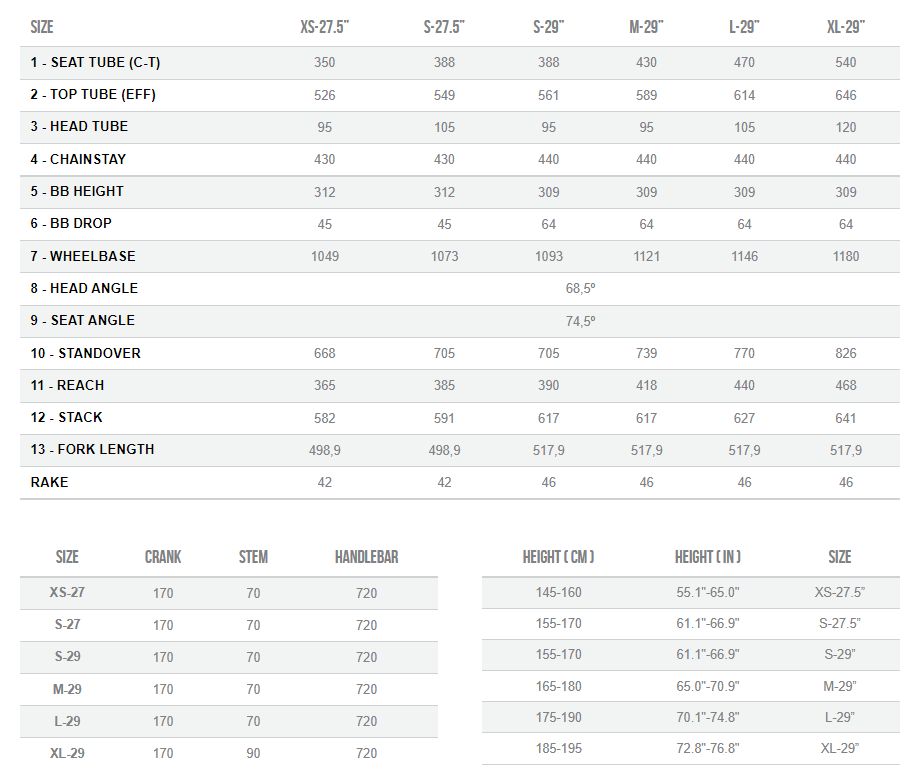The width and height of the screenshot is (912, 779).
Task: Click the STEM column header
Action: (x=253, y=557)
